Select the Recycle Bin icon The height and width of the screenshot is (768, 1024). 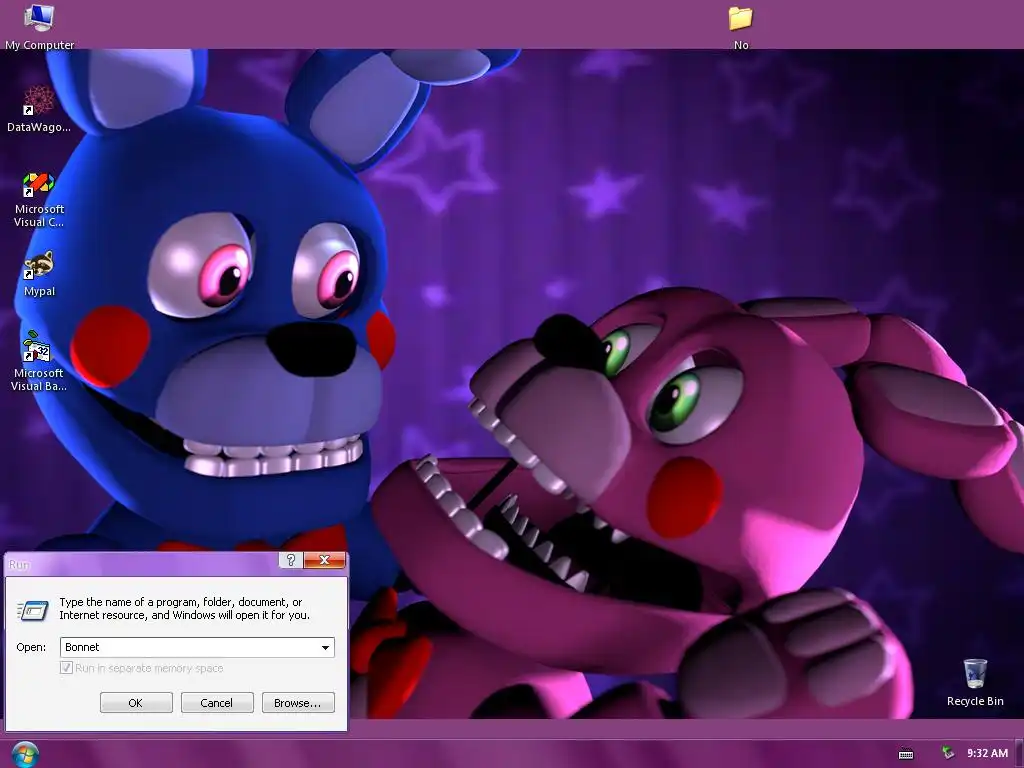(974, 682)
